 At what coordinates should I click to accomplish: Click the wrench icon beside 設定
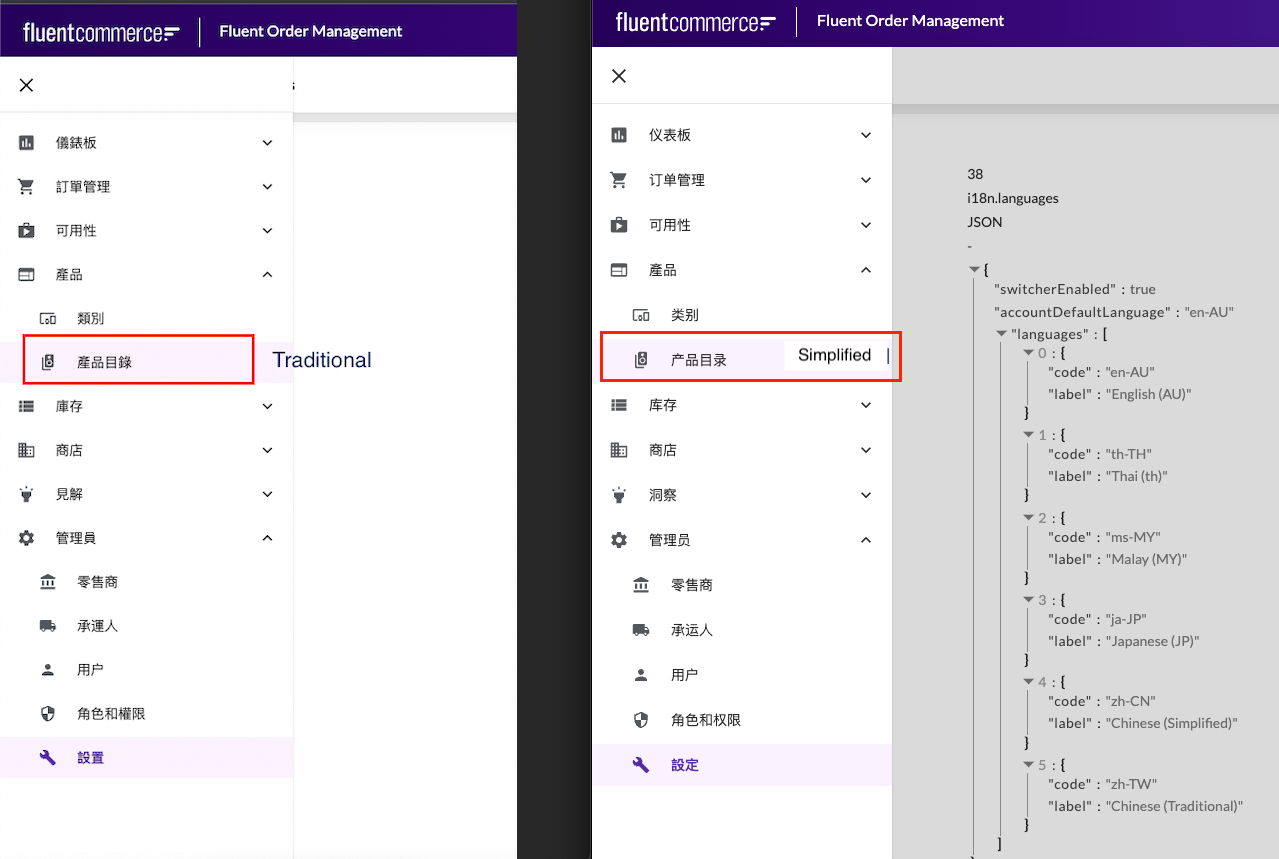click(x=641, y=765)
